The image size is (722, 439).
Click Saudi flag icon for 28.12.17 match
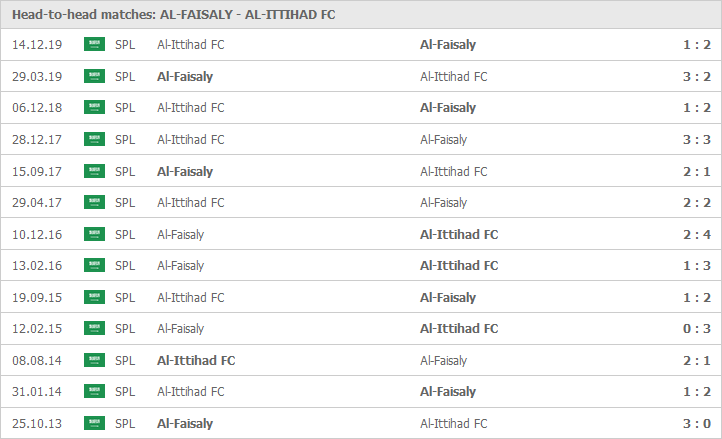coord(94,139)
